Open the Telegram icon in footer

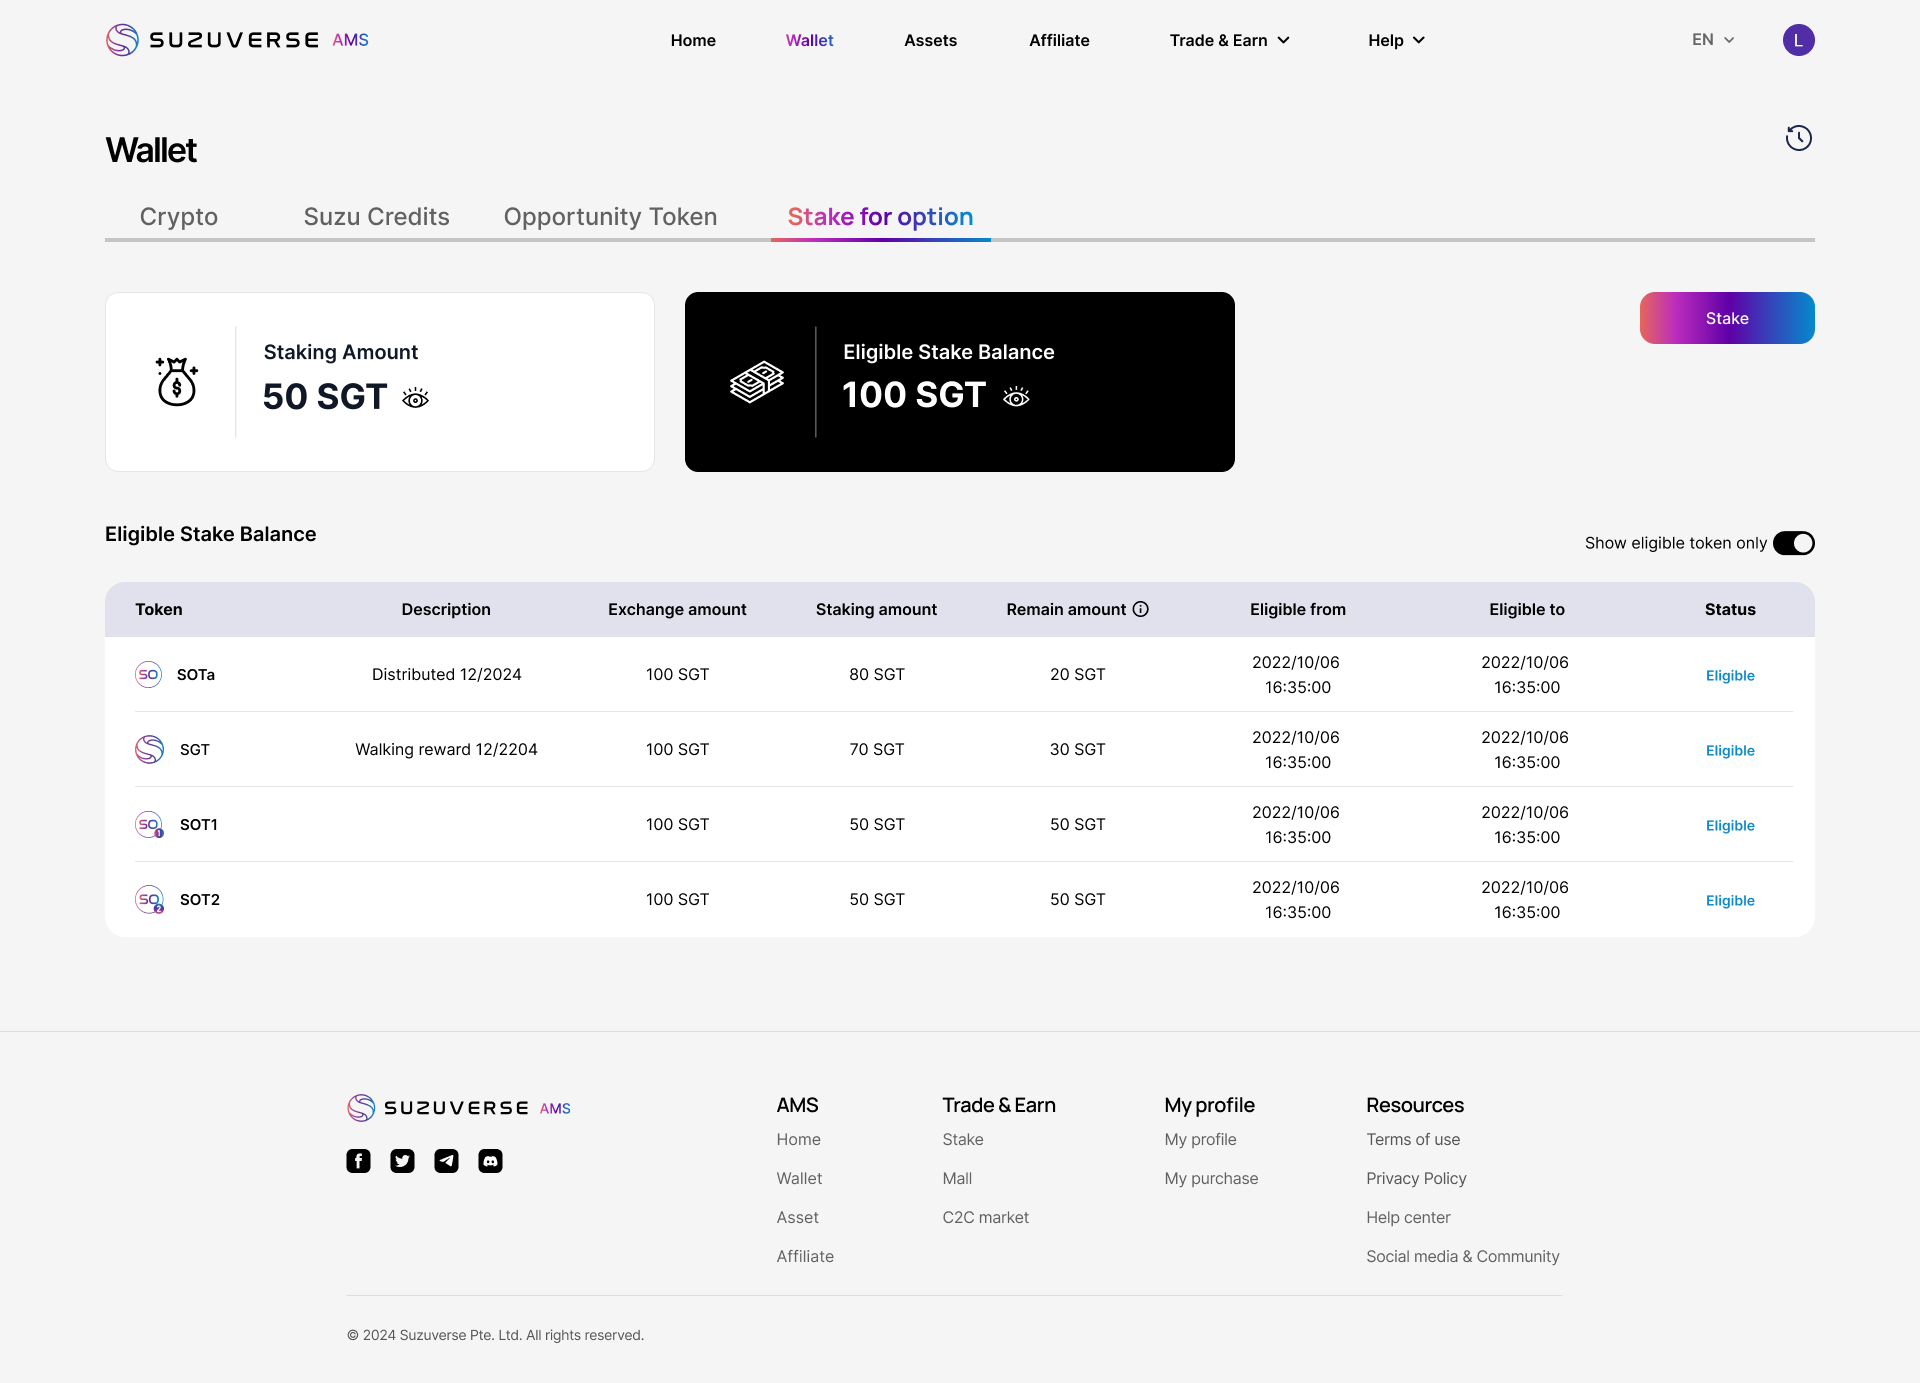point(446,1161)
